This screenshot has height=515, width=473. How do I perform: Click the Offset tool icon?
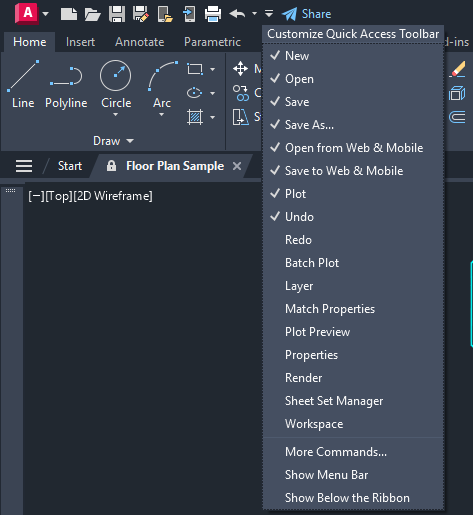point(457,117)
